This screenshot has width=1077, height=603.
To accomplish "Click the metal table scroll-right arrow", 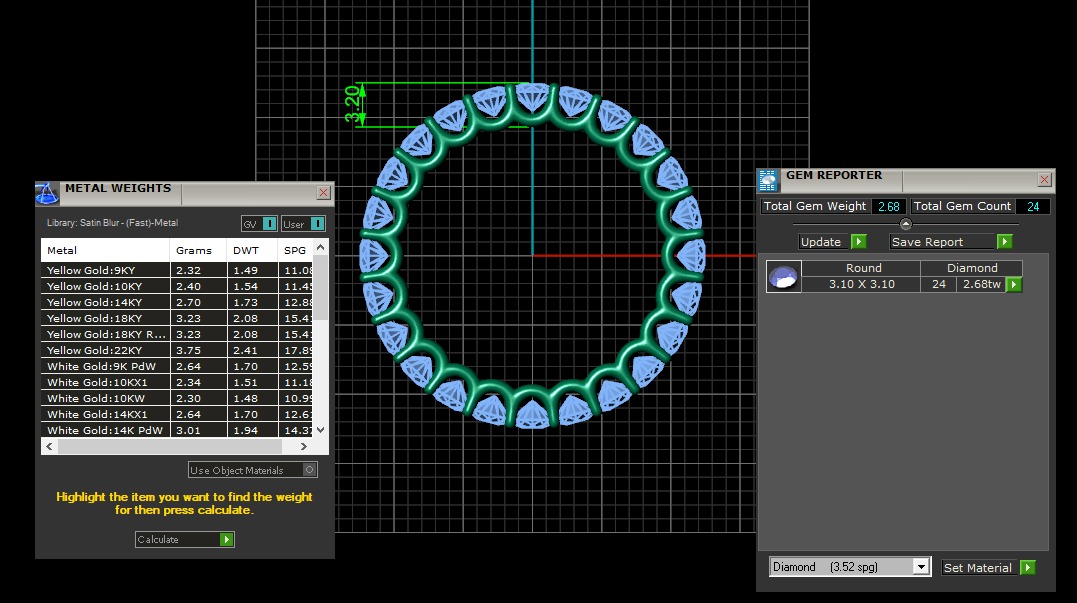I will 304,446.
